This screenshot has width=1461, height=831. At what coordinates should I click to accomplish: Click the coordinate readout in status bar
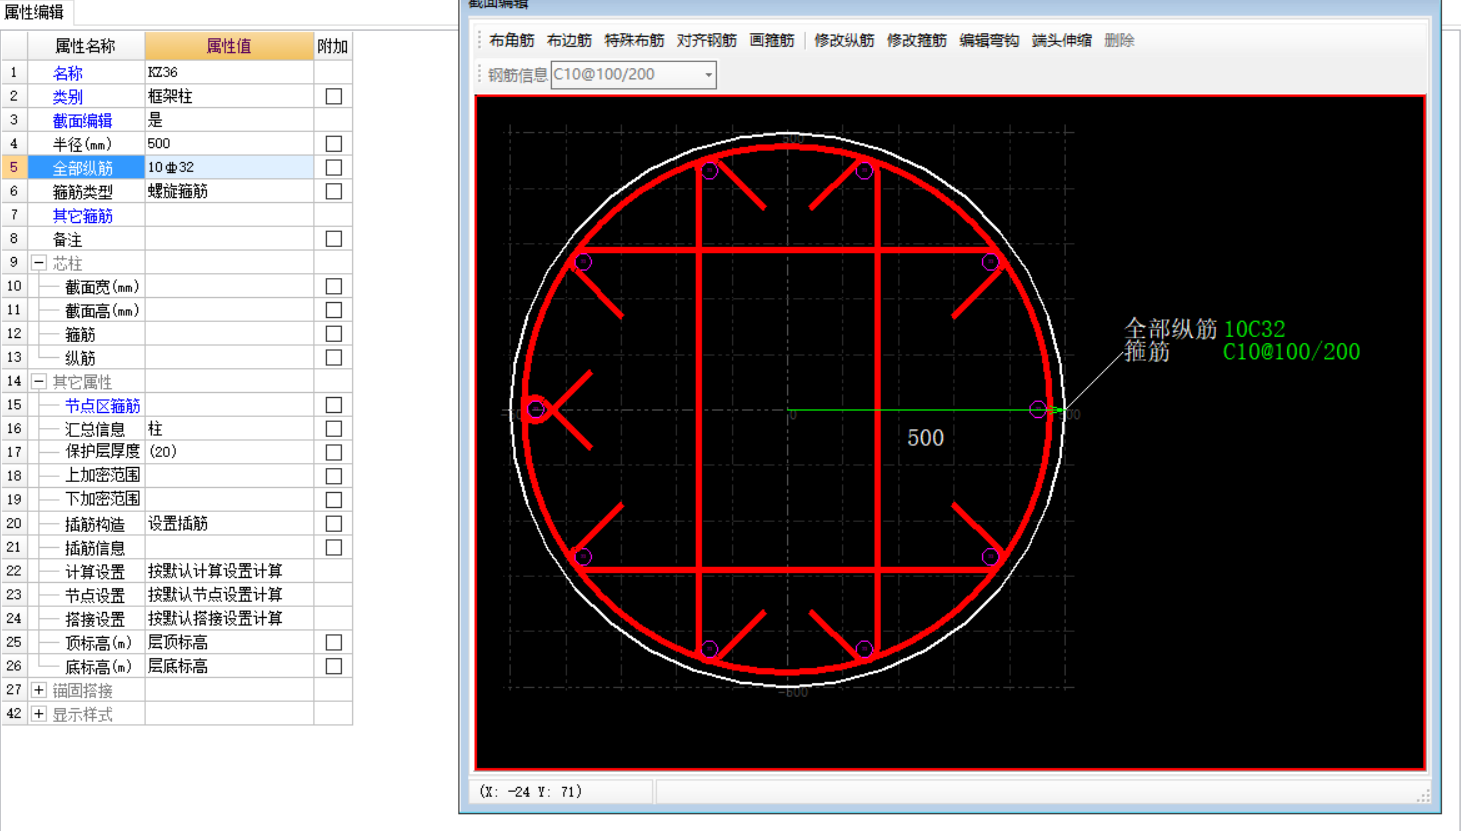click(x=531, y=792)
